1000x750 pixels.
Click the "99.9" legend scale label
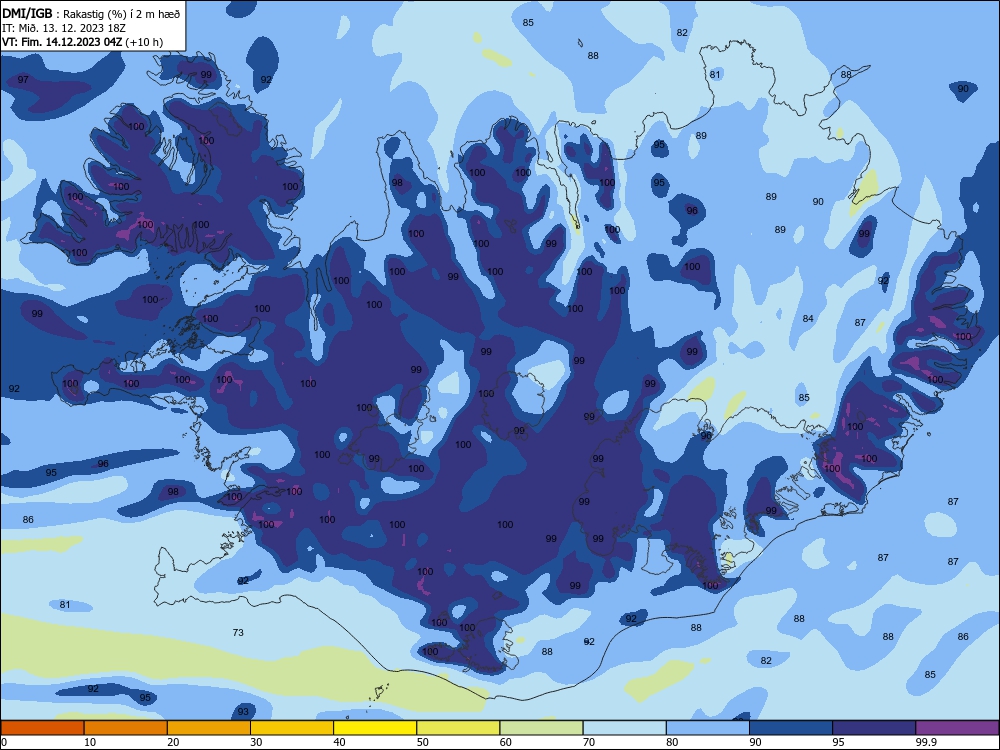point(926,742)
